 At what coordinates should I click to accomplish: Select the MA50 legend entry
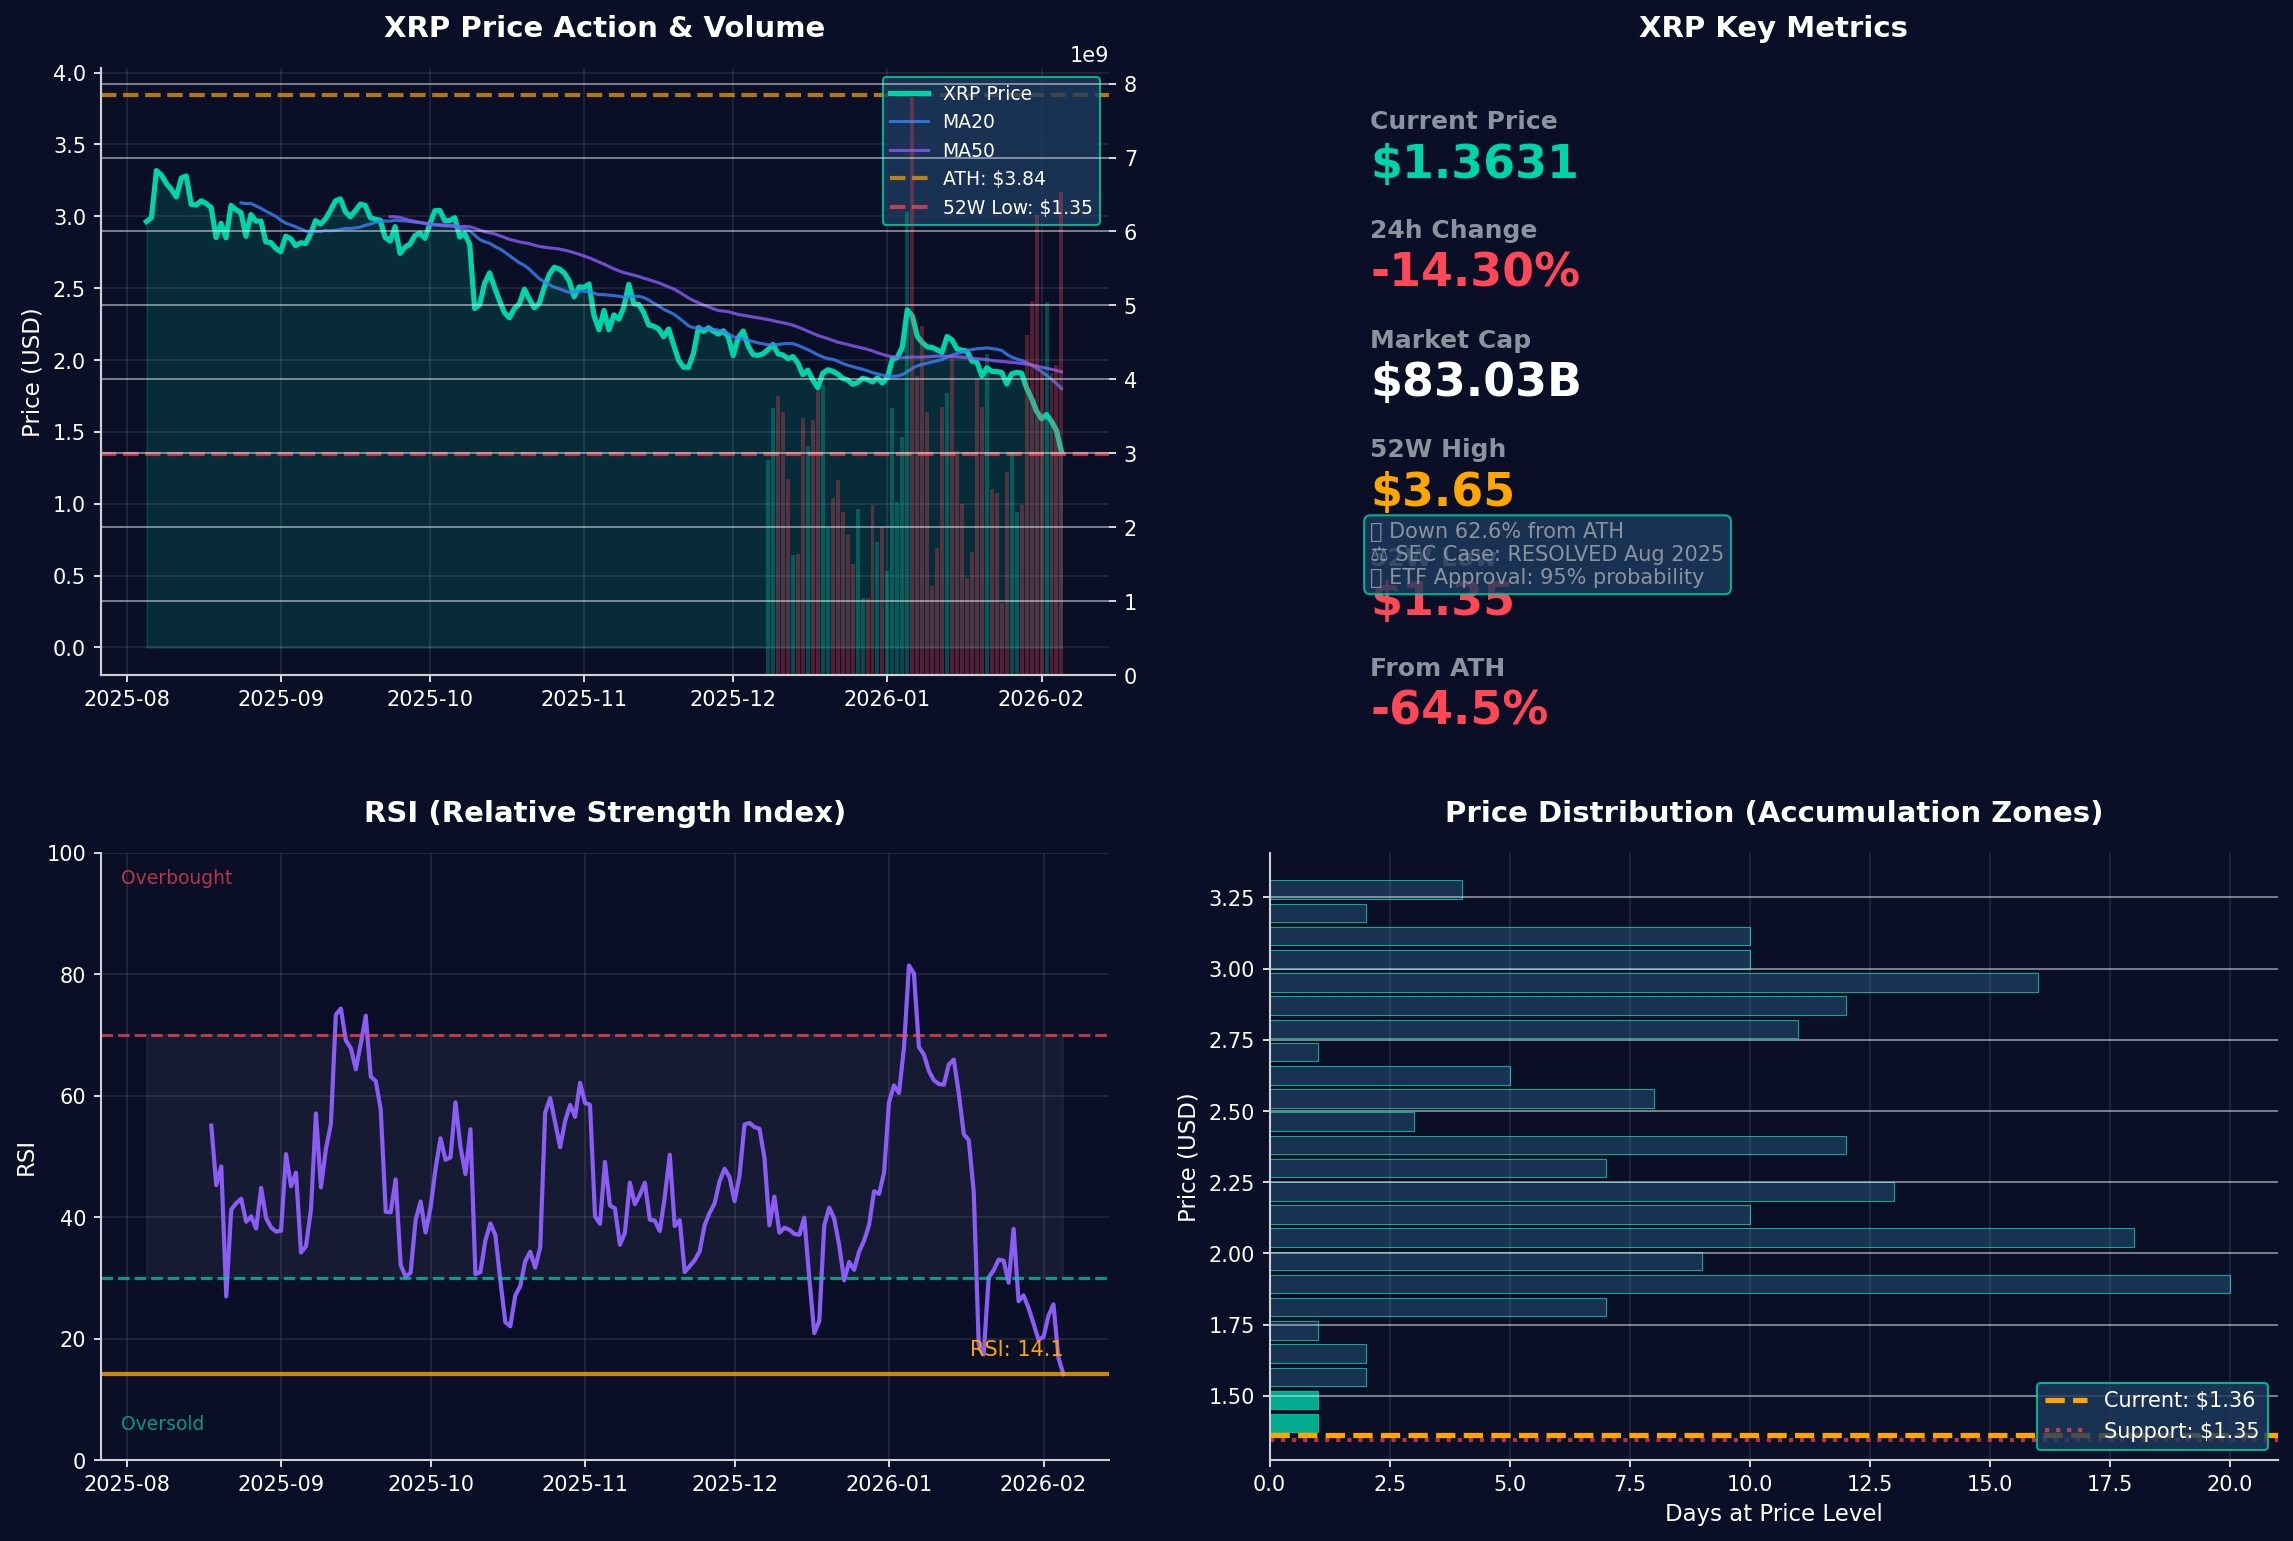[968, 151]
